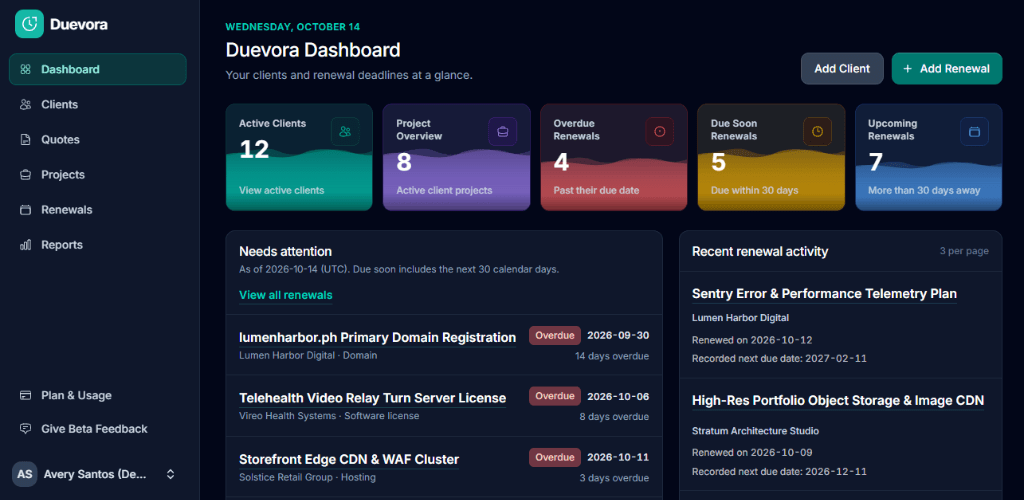Viewport: 1024px width, 500px height.
Task: Click the alert icon on Overdue Renewals card
Action: click(x=660, y=131)
